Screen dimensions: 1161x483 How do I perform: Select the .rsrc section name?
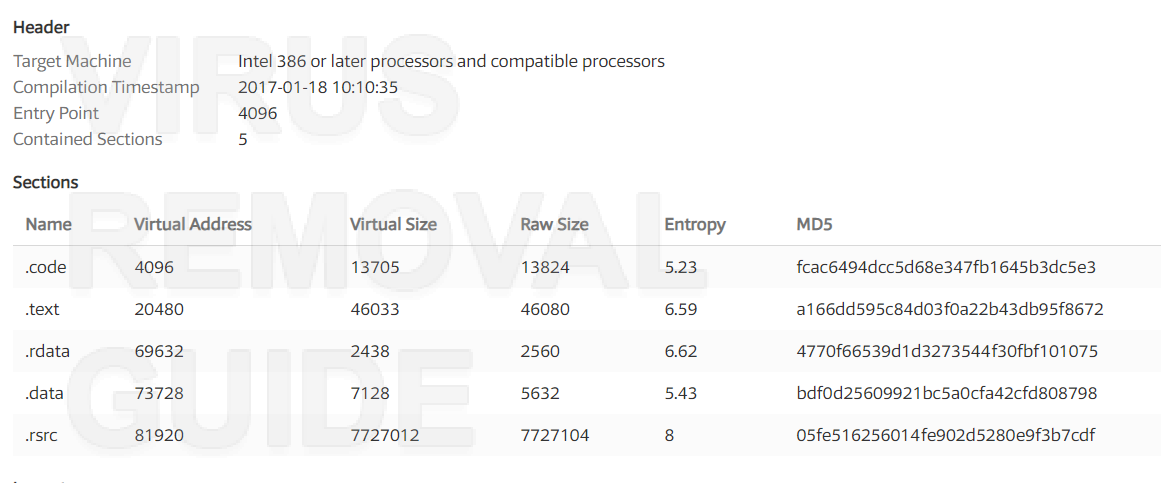click(x=41, y=436)
